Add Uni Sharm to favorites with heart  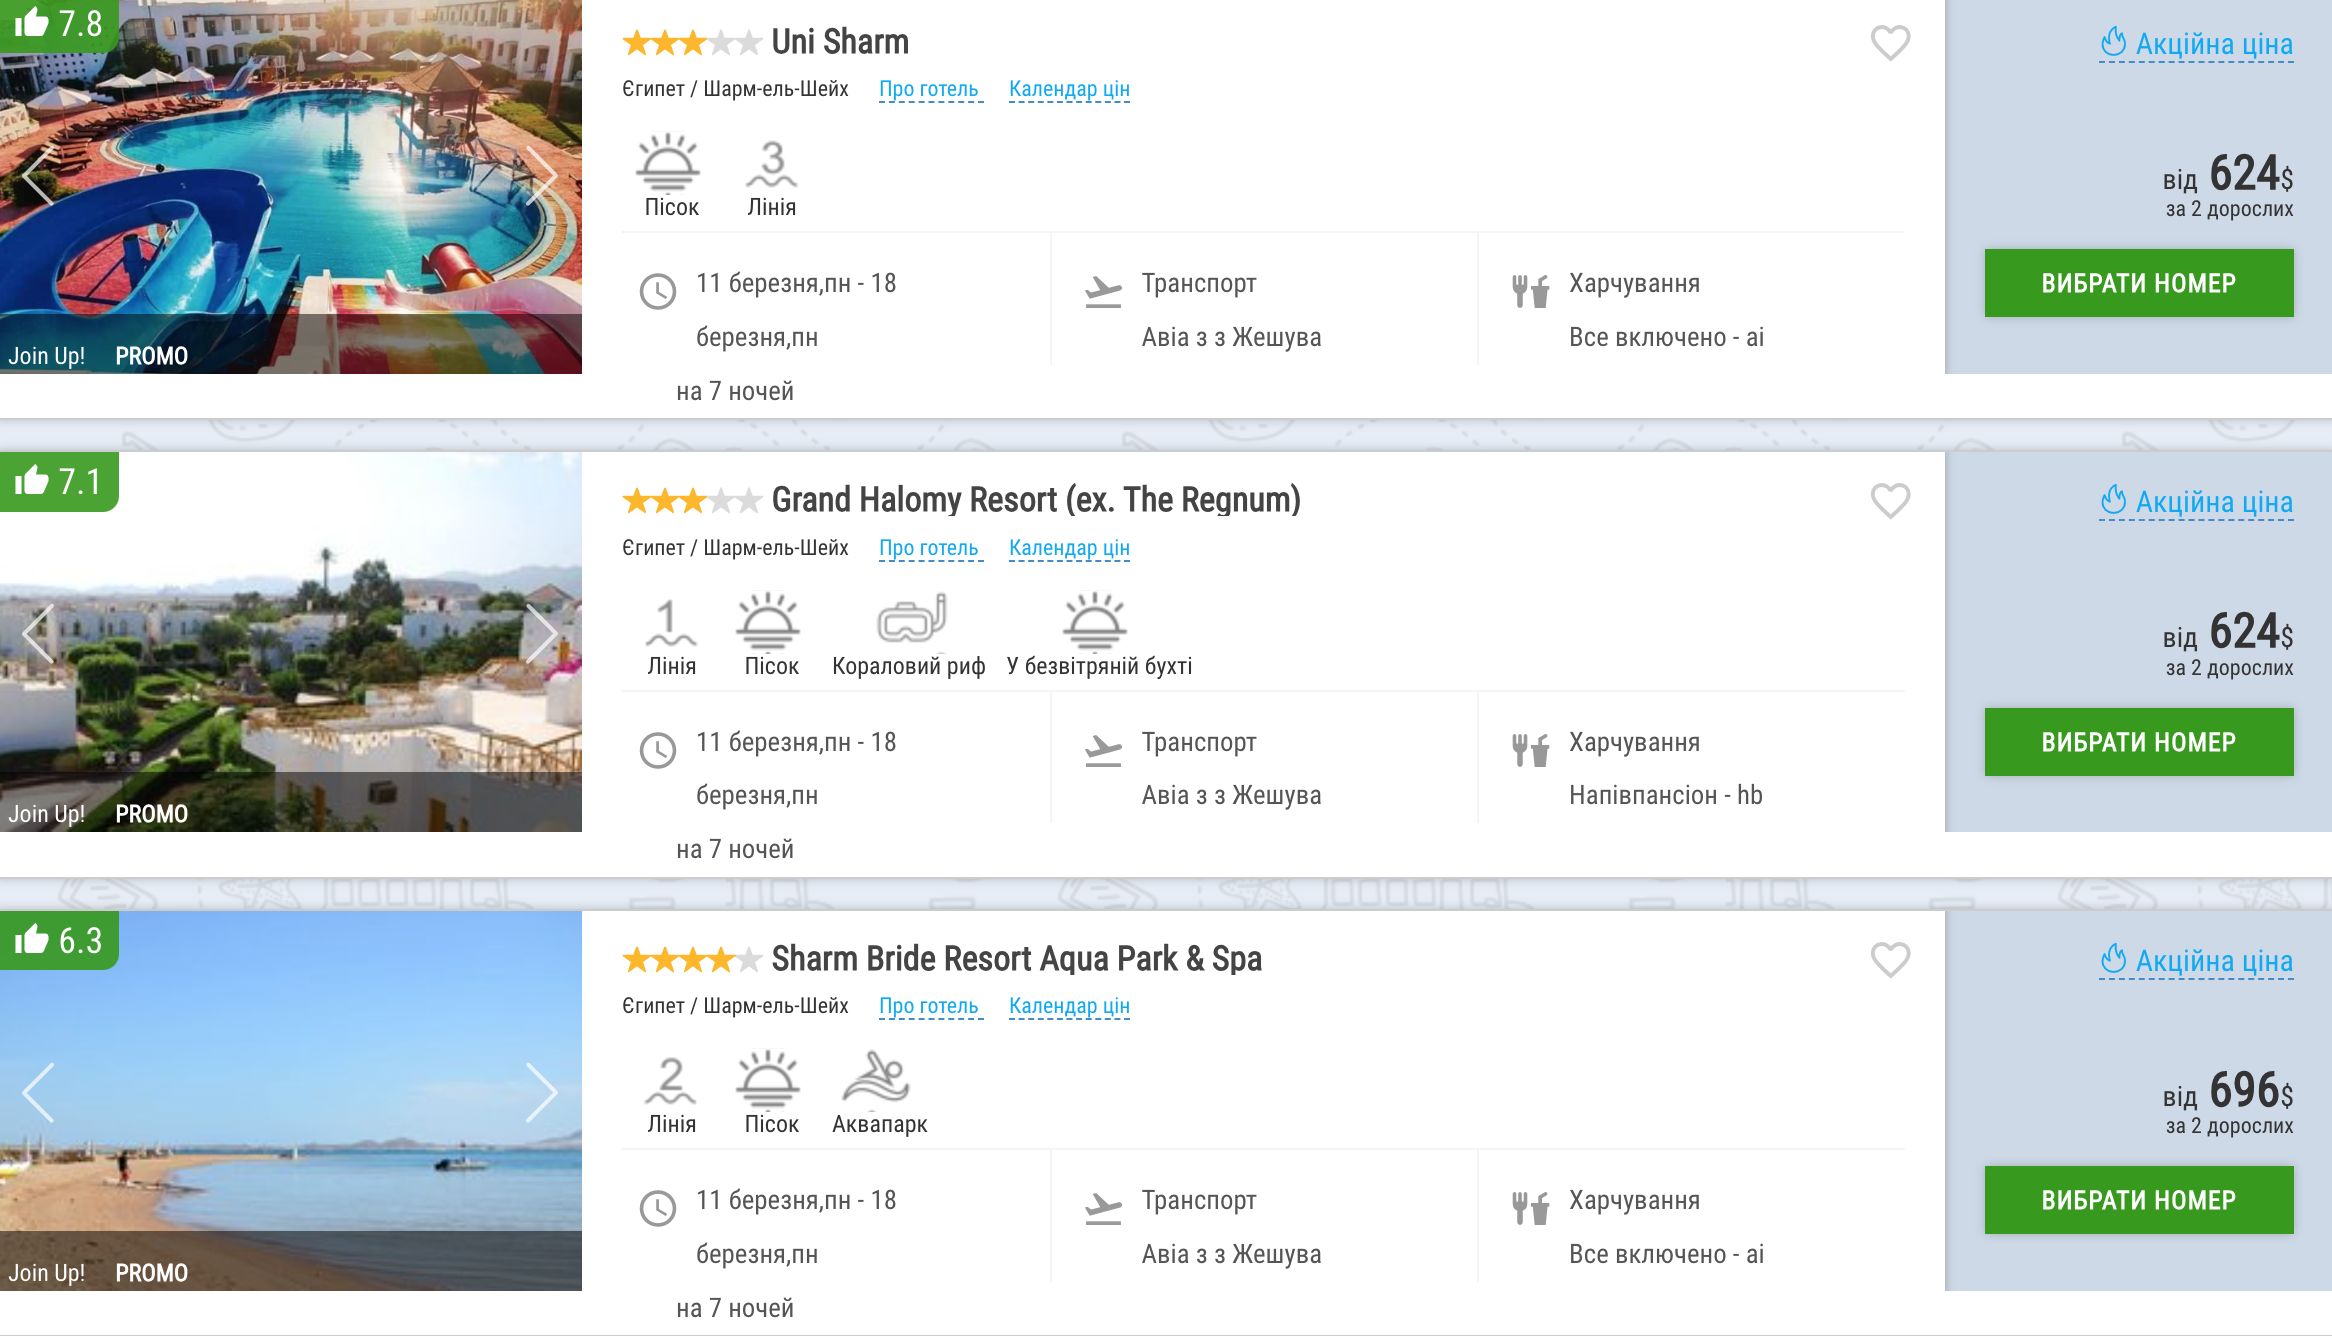click(1890, 43)
